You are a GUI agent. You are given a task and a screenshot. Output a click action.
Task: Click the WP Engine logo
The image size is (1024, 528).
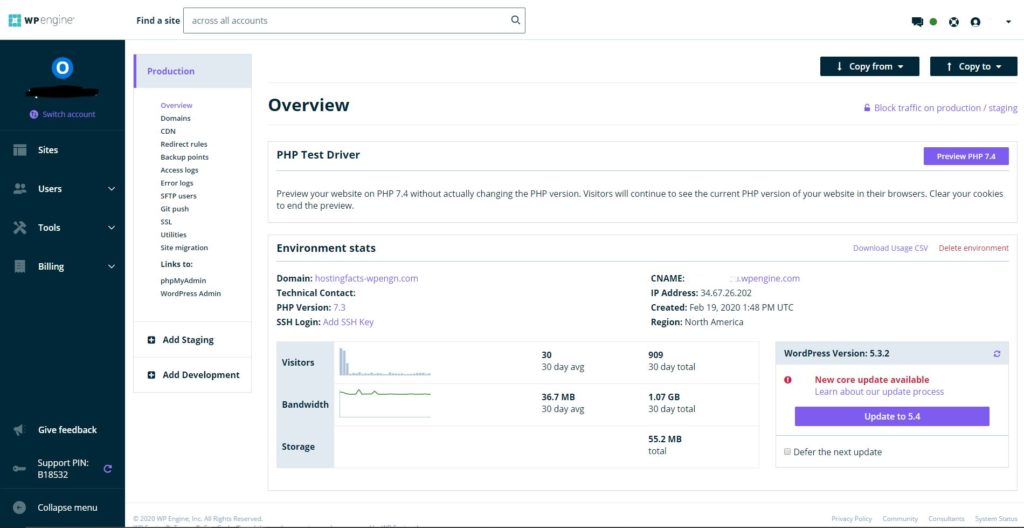(x=41, y=20)
